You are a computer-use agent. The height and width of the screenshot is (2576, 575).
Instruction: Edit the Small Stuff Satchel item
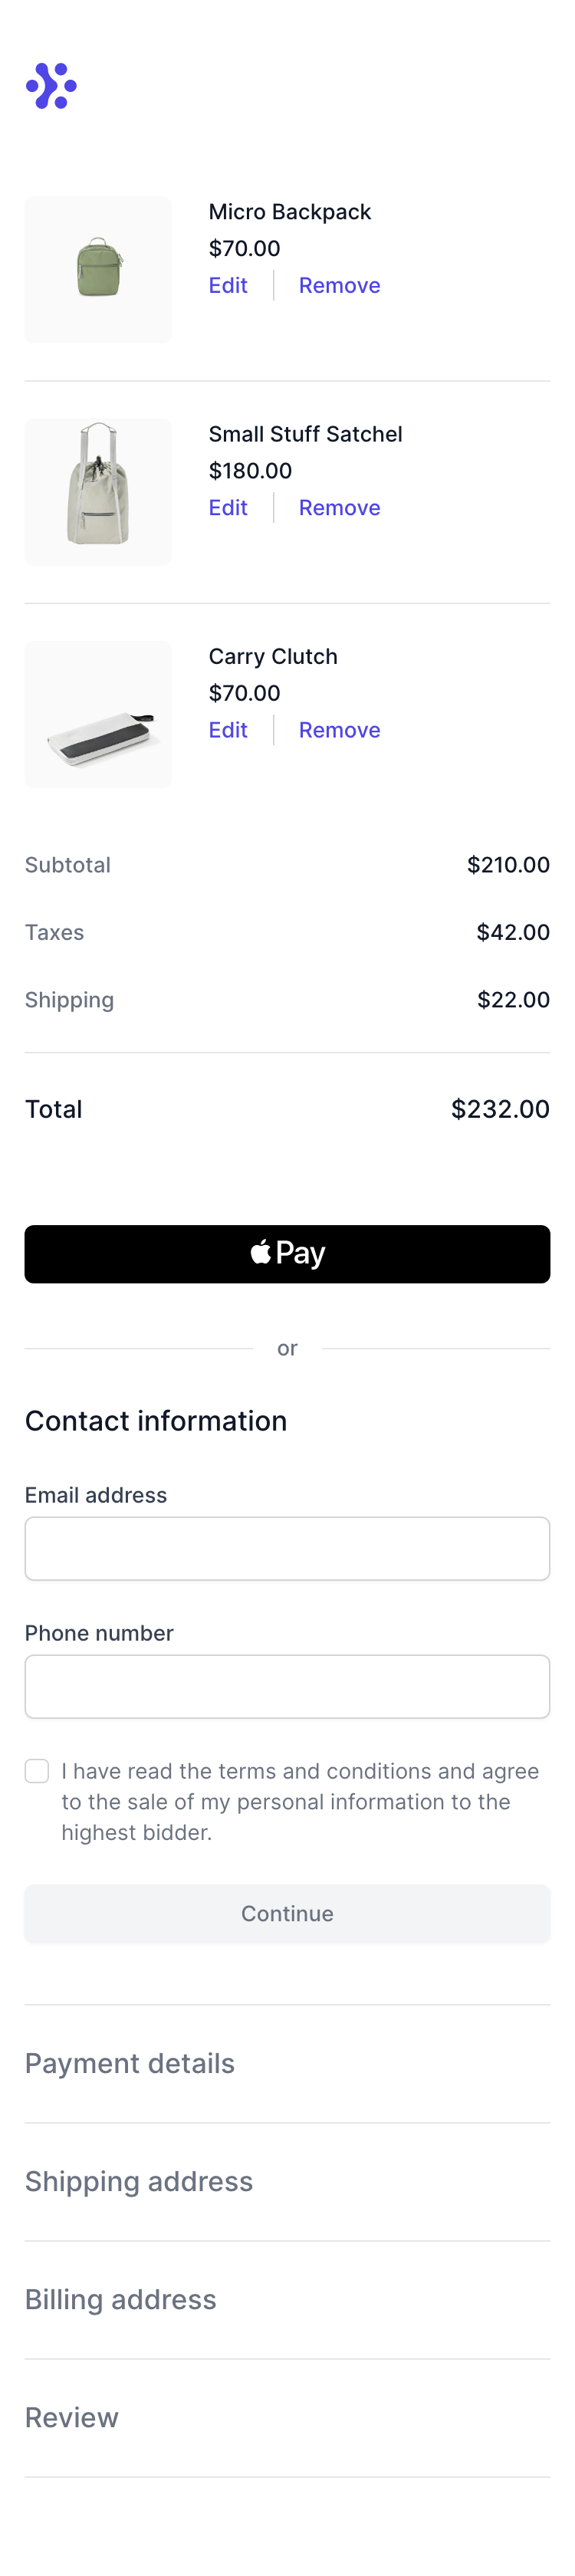coord(228,507)
